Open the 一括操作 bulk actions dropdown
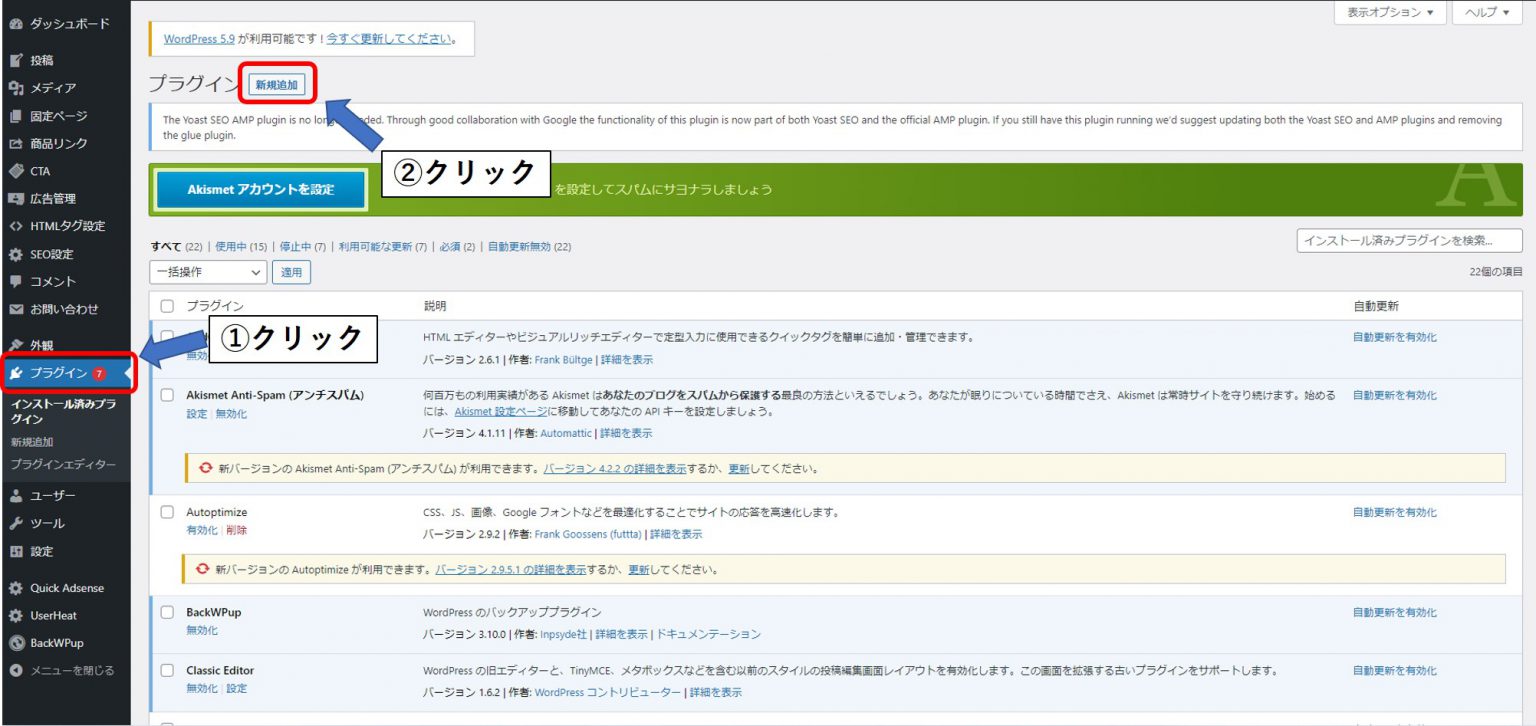 pyautogui.click(x=206, y=271)
